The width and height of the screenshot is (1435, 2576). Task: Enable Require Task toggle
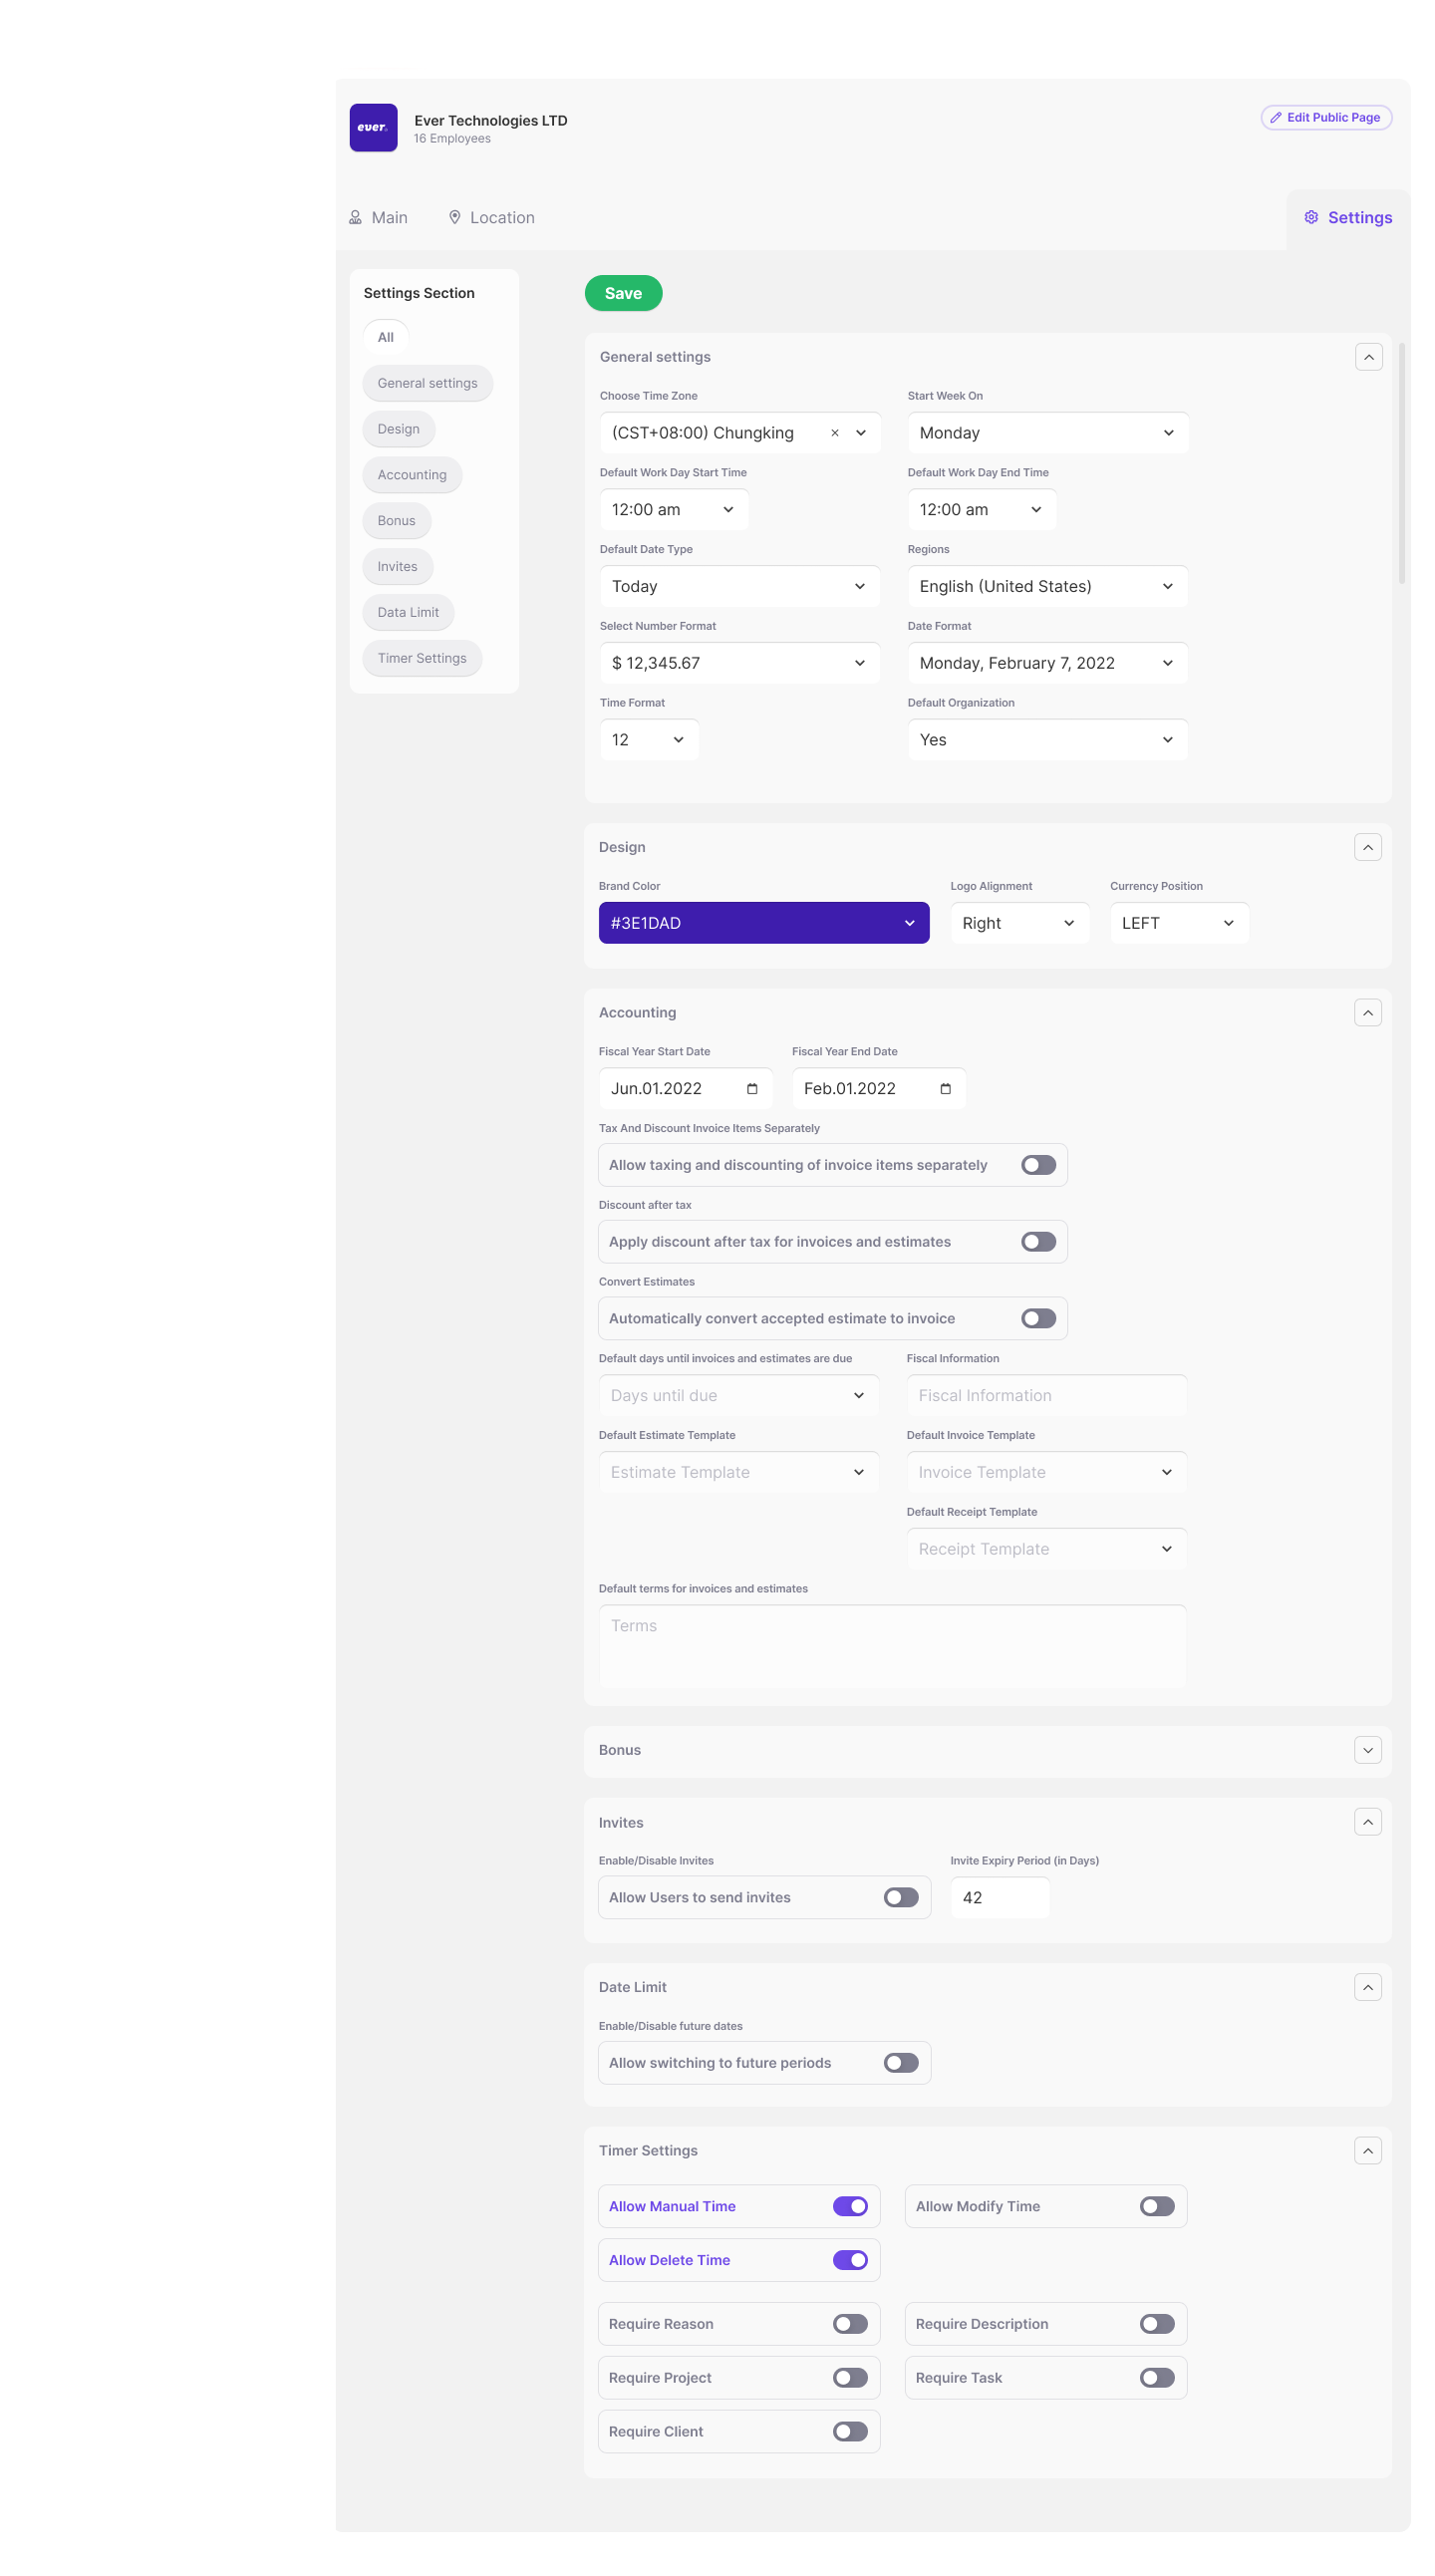tap(1157, 2378)
